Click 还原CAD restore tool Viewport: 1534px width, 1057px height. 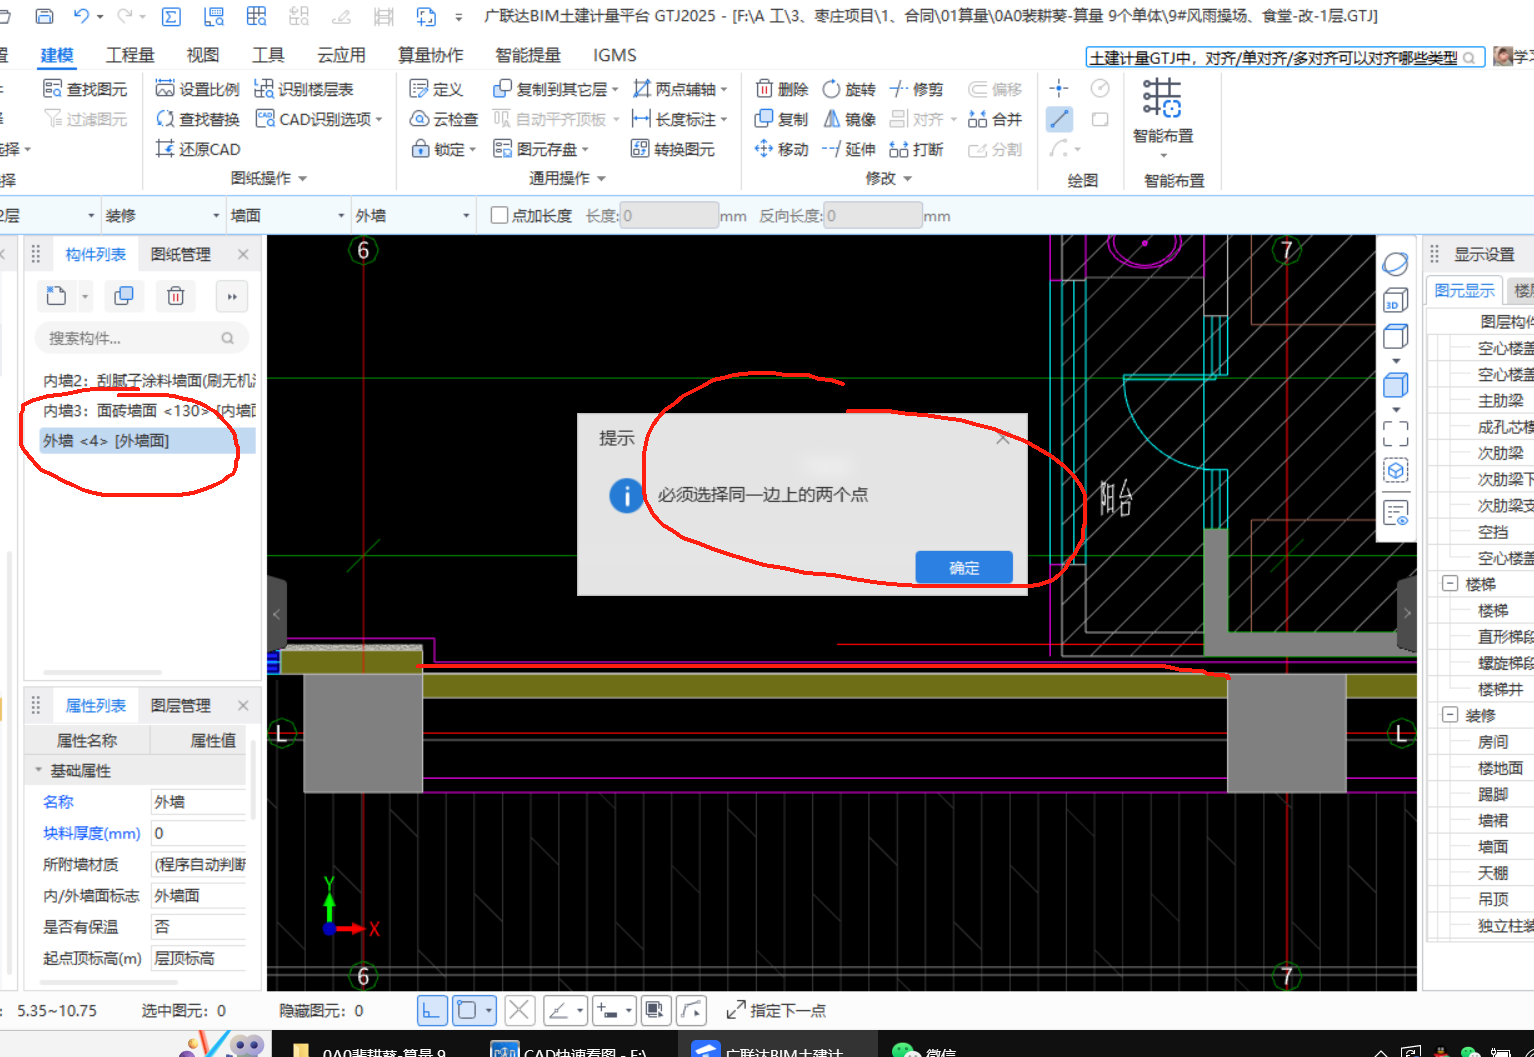(198, 149)
